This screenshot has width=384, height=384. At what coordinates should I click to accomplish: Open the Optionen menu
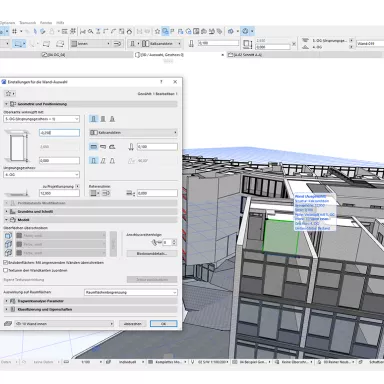(7, 23)
